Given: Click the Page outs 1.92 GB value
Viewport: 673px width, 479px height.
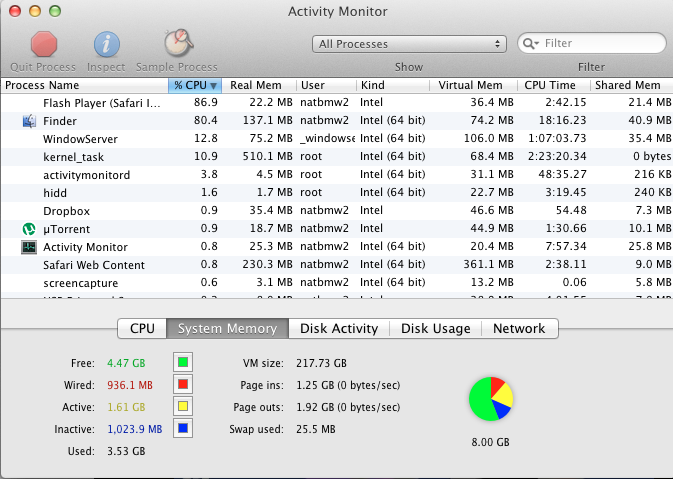Looking at the screenshot, I should click(348, 407).
